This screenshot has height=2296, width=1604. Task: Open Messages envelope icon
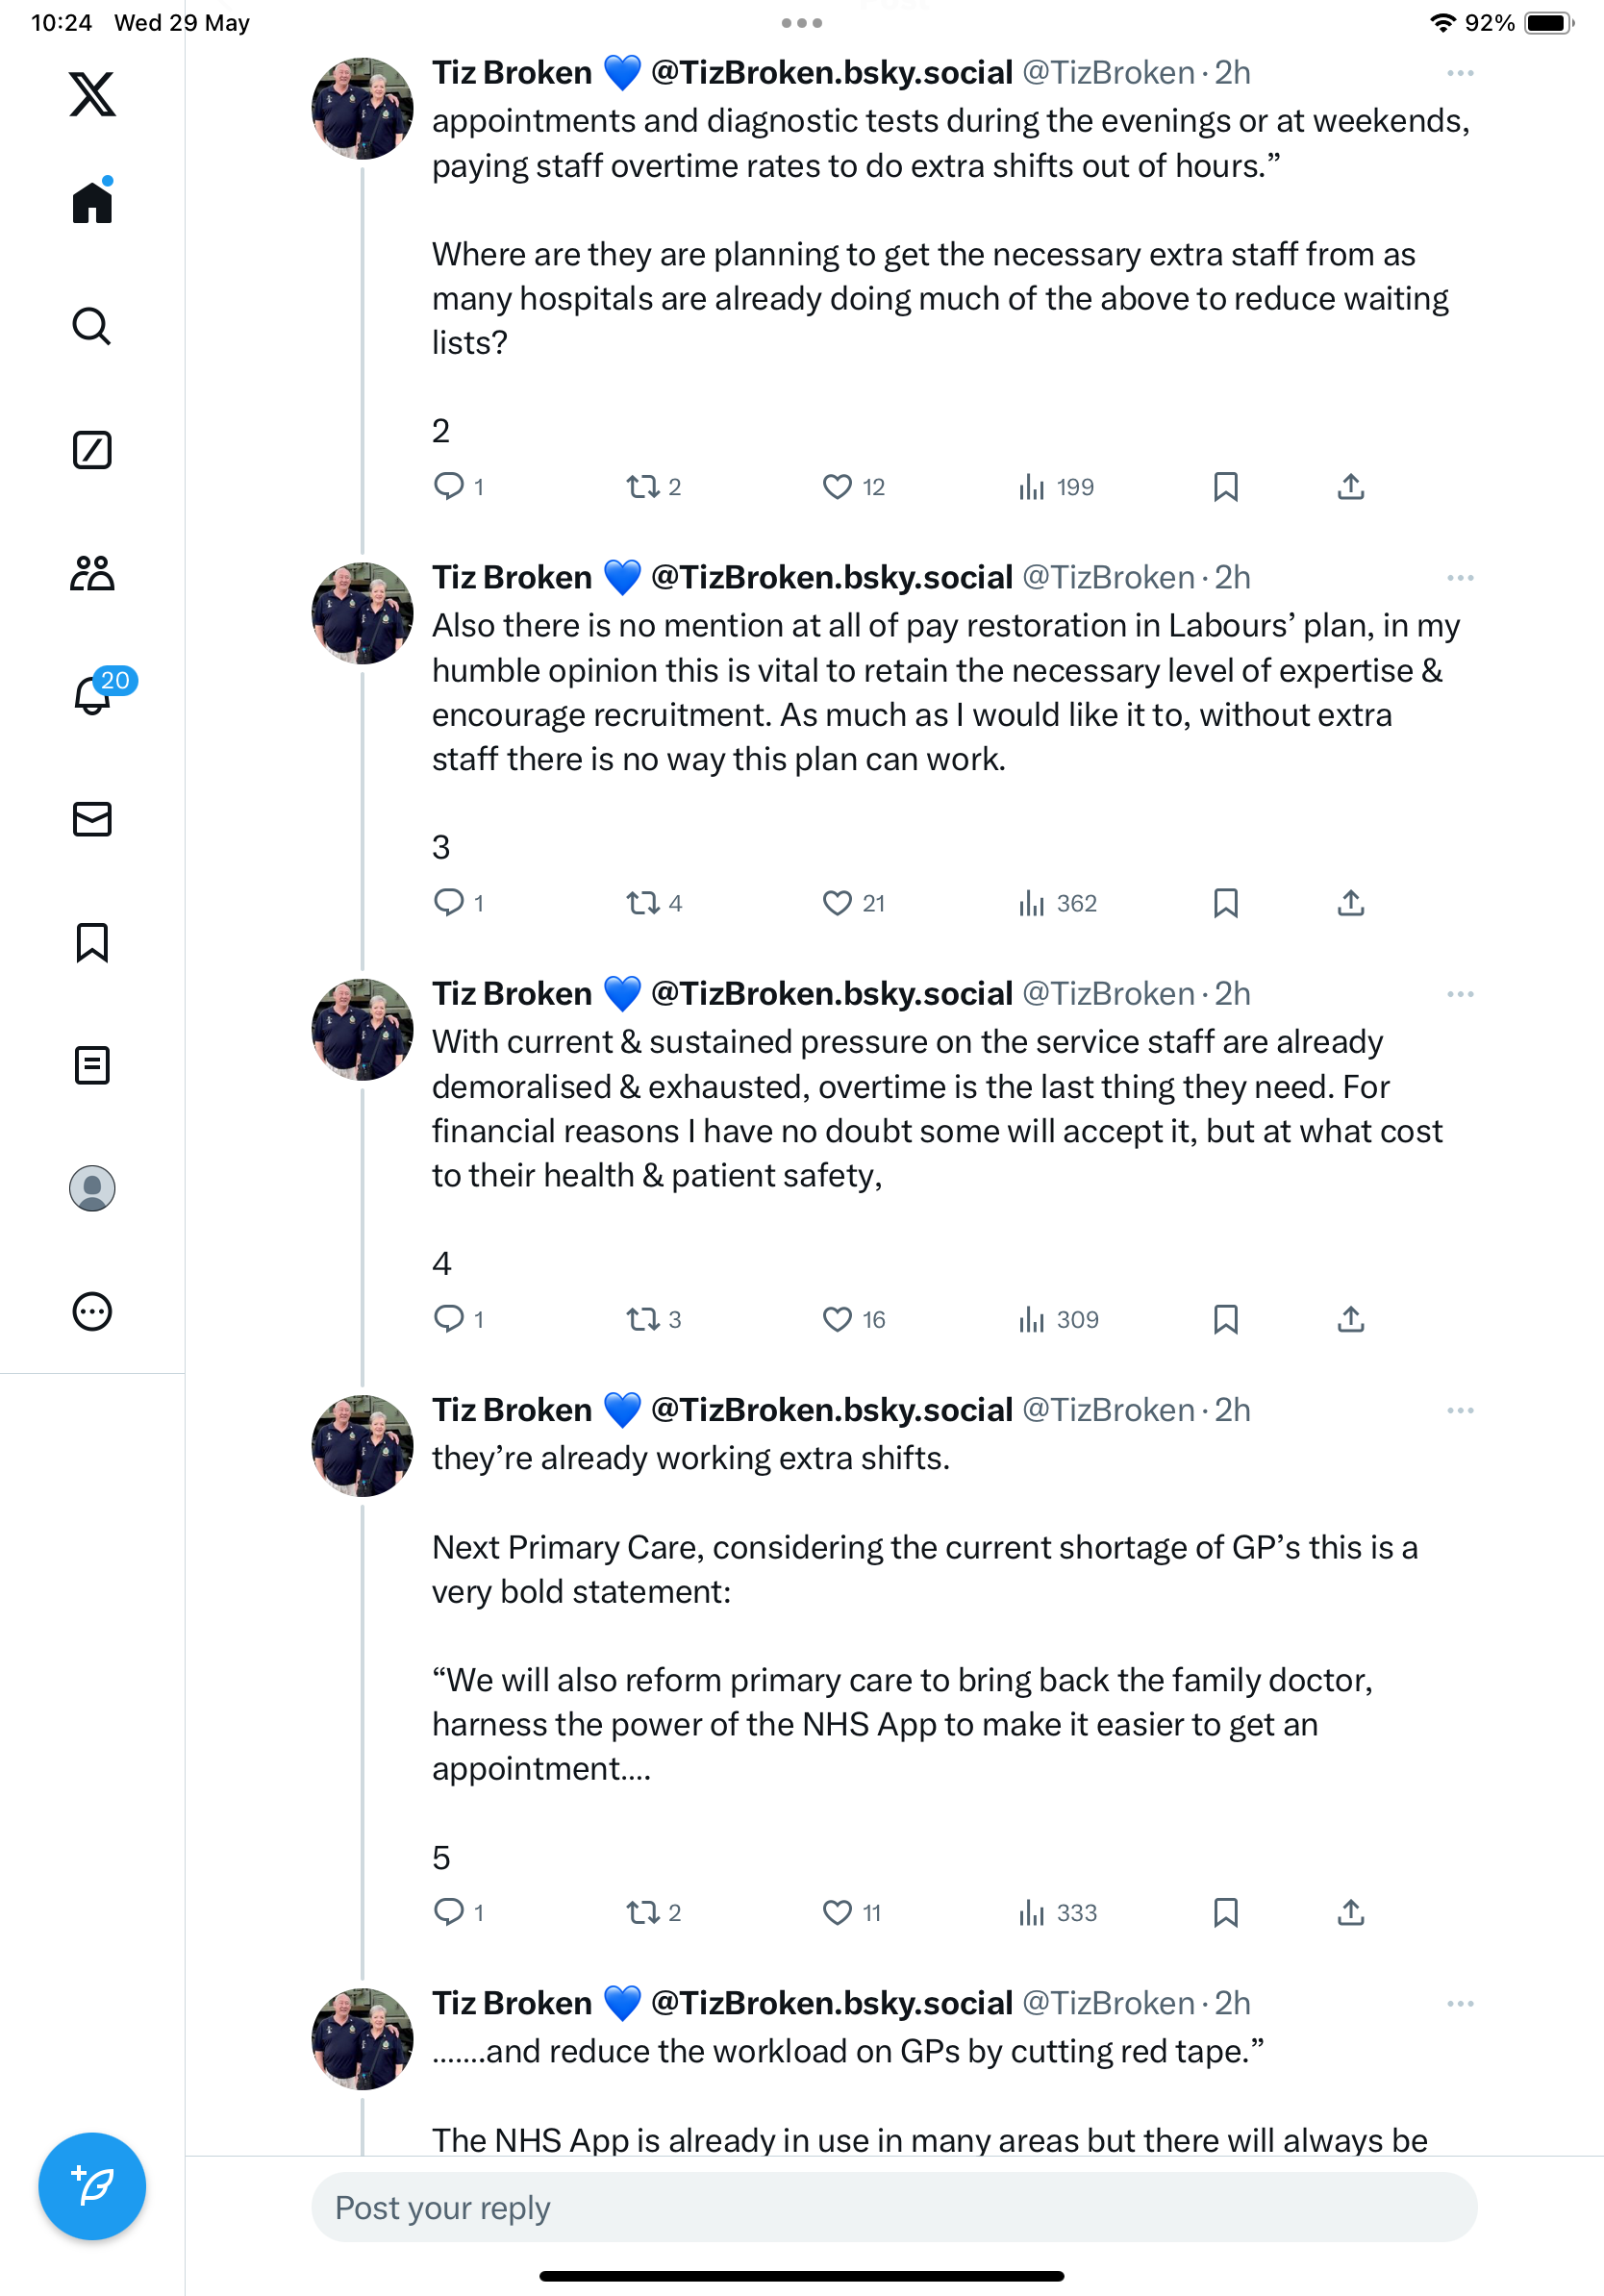tap(92, 819)
